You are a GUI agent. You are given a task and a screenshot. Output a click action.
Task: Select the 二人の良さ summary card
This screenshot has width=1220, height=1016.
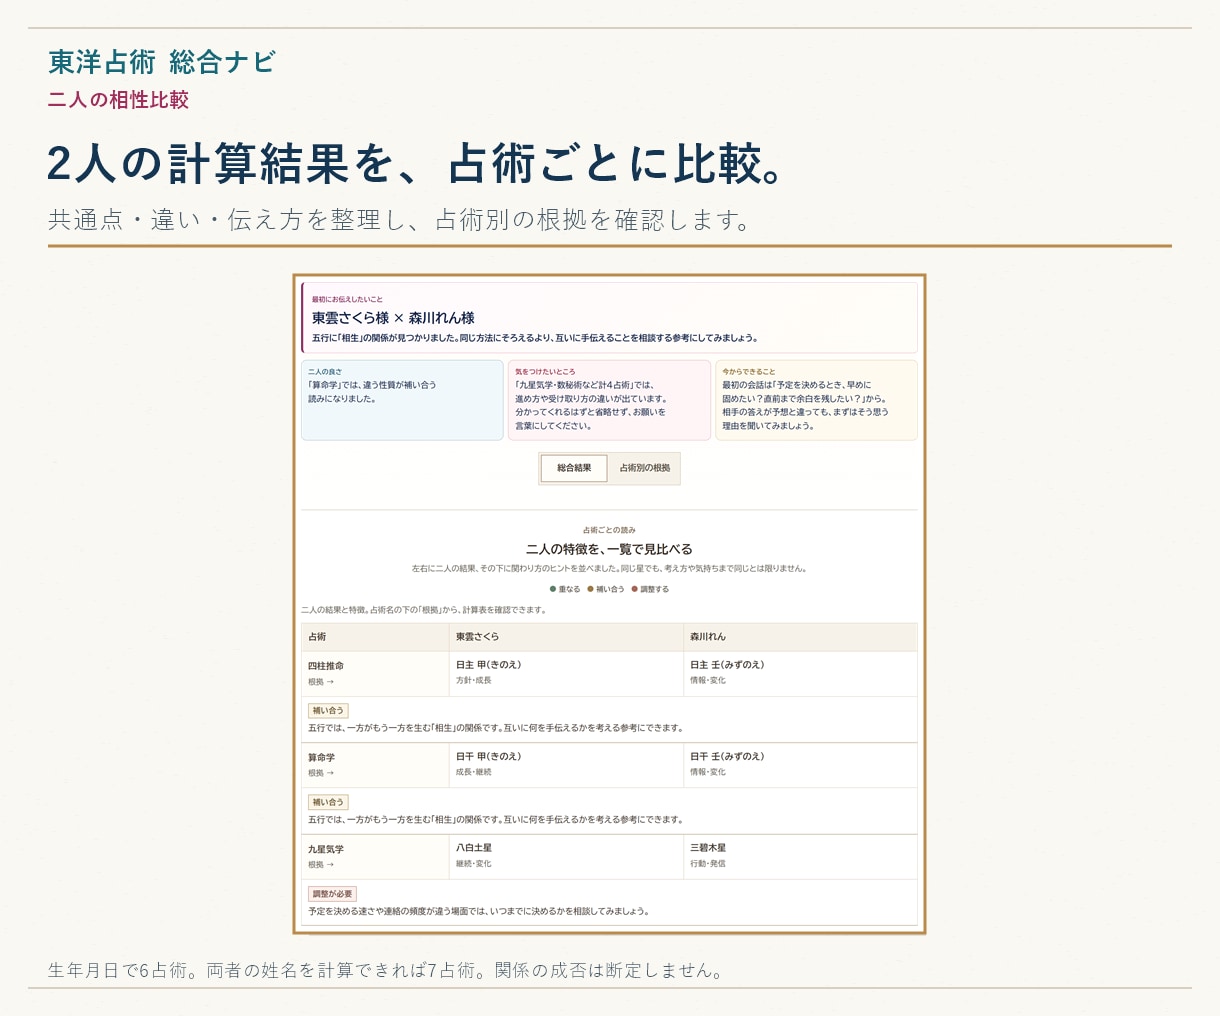[402, 400]
